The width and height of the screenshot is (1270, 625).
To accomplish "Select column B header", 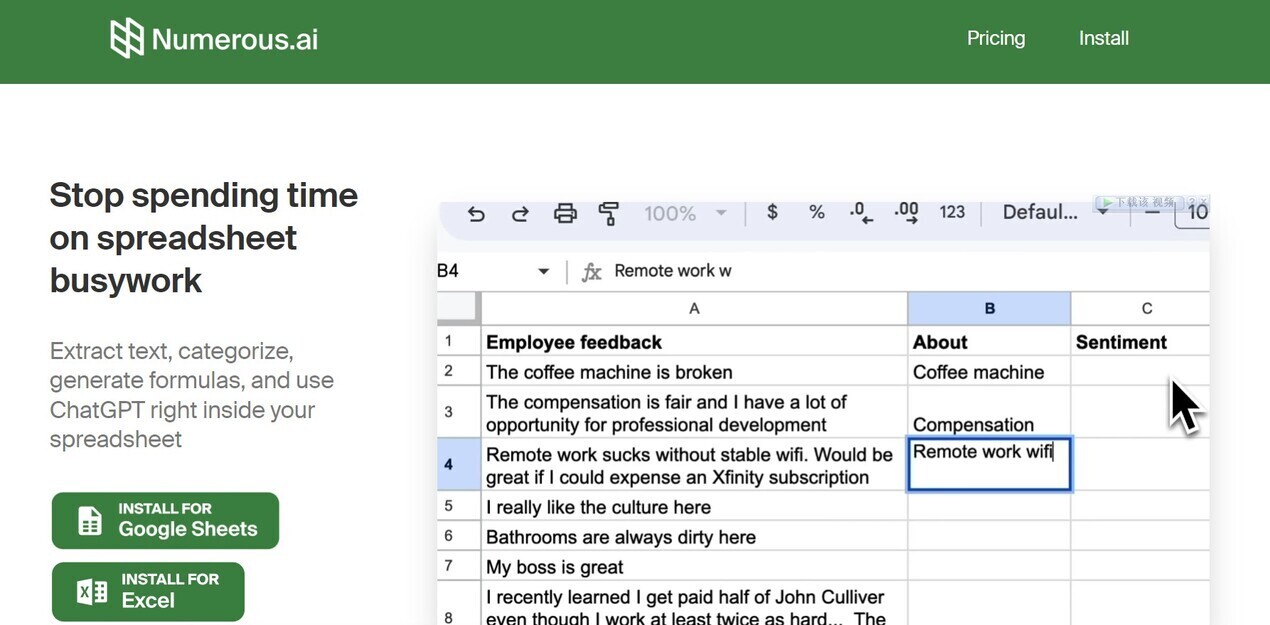I will pyautogui.click(x=989, y=308).
